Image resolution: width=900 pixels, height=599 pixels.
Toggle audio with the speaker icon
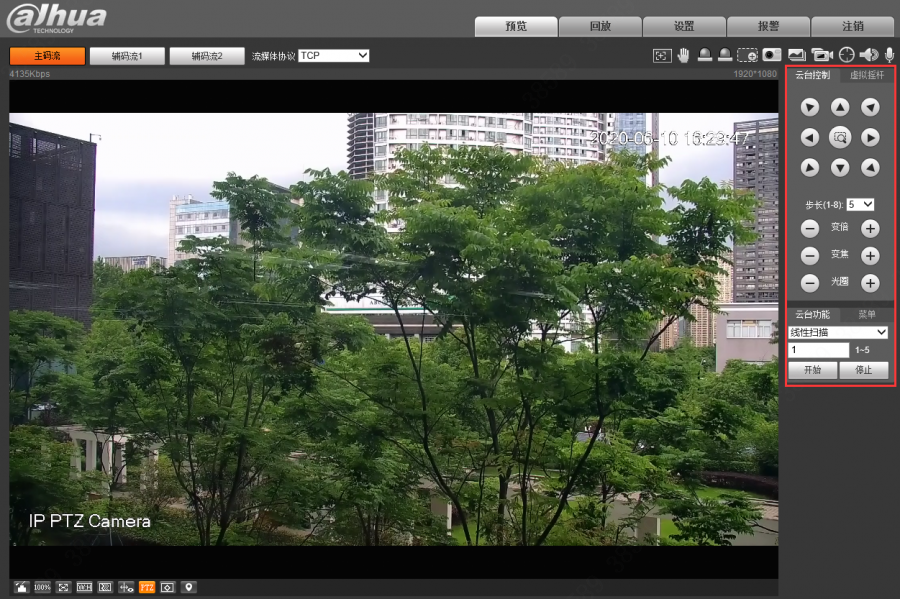click(869, 55)
